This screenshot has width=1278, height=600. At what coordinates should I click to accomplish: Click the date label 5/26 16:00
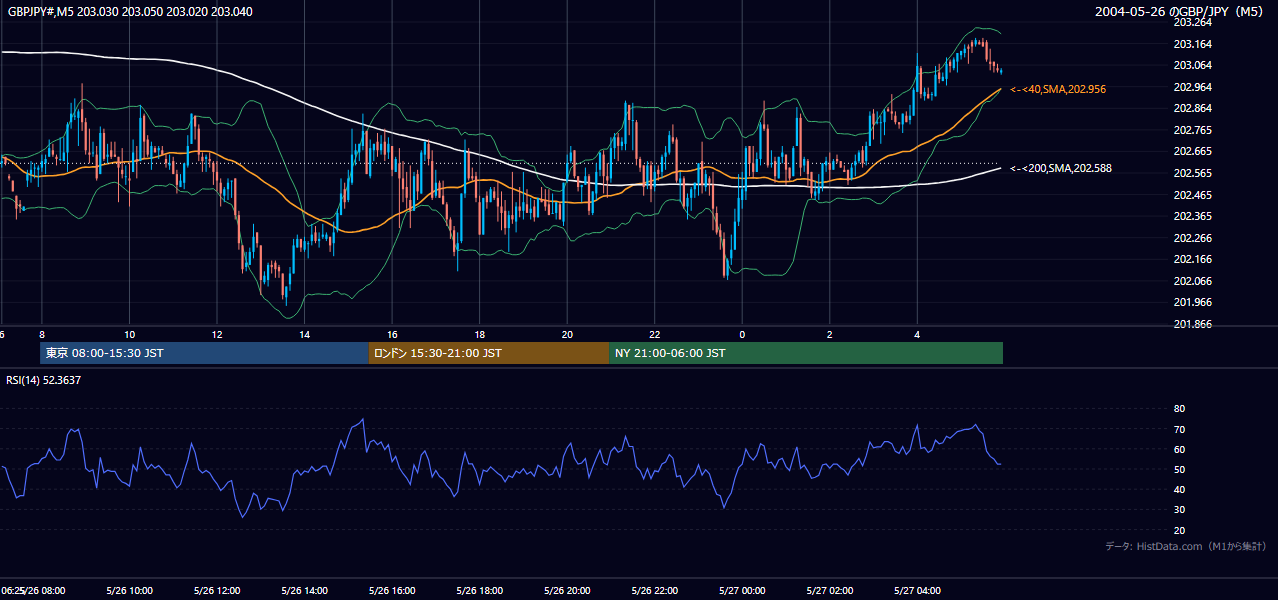(x=393, y=591)
